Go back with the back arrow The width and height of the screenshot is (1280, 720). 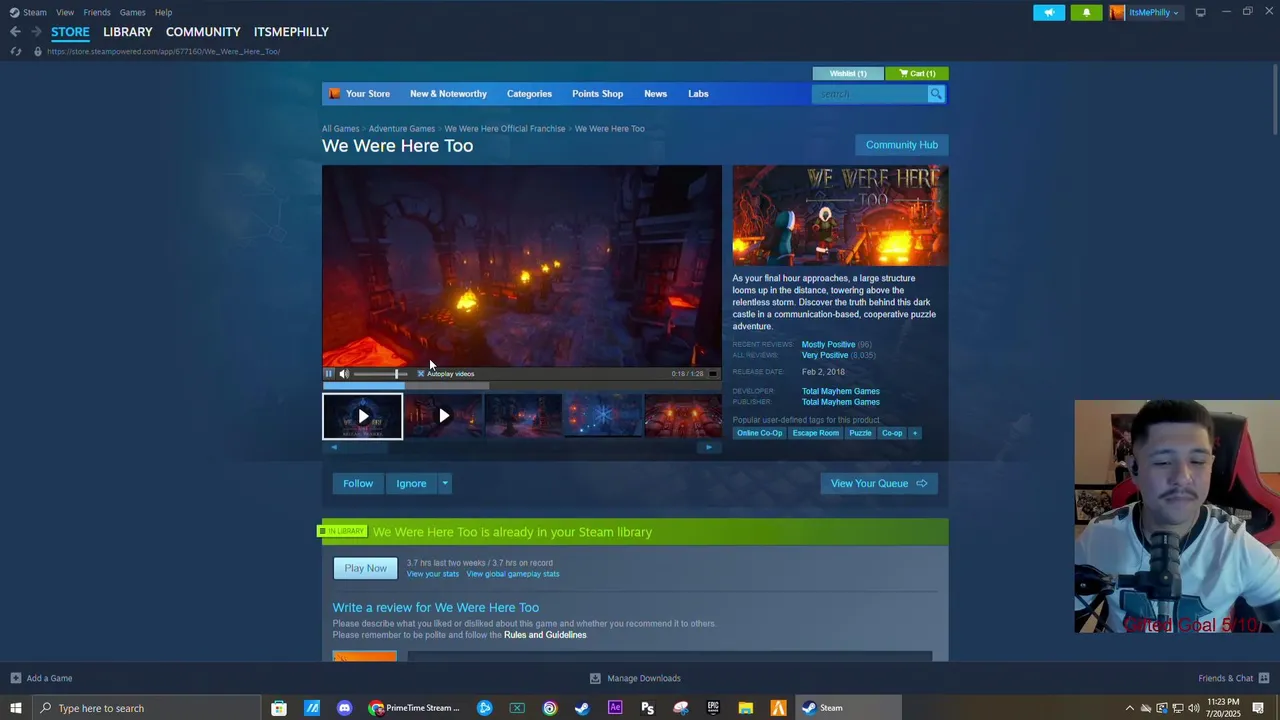(15, 32)
